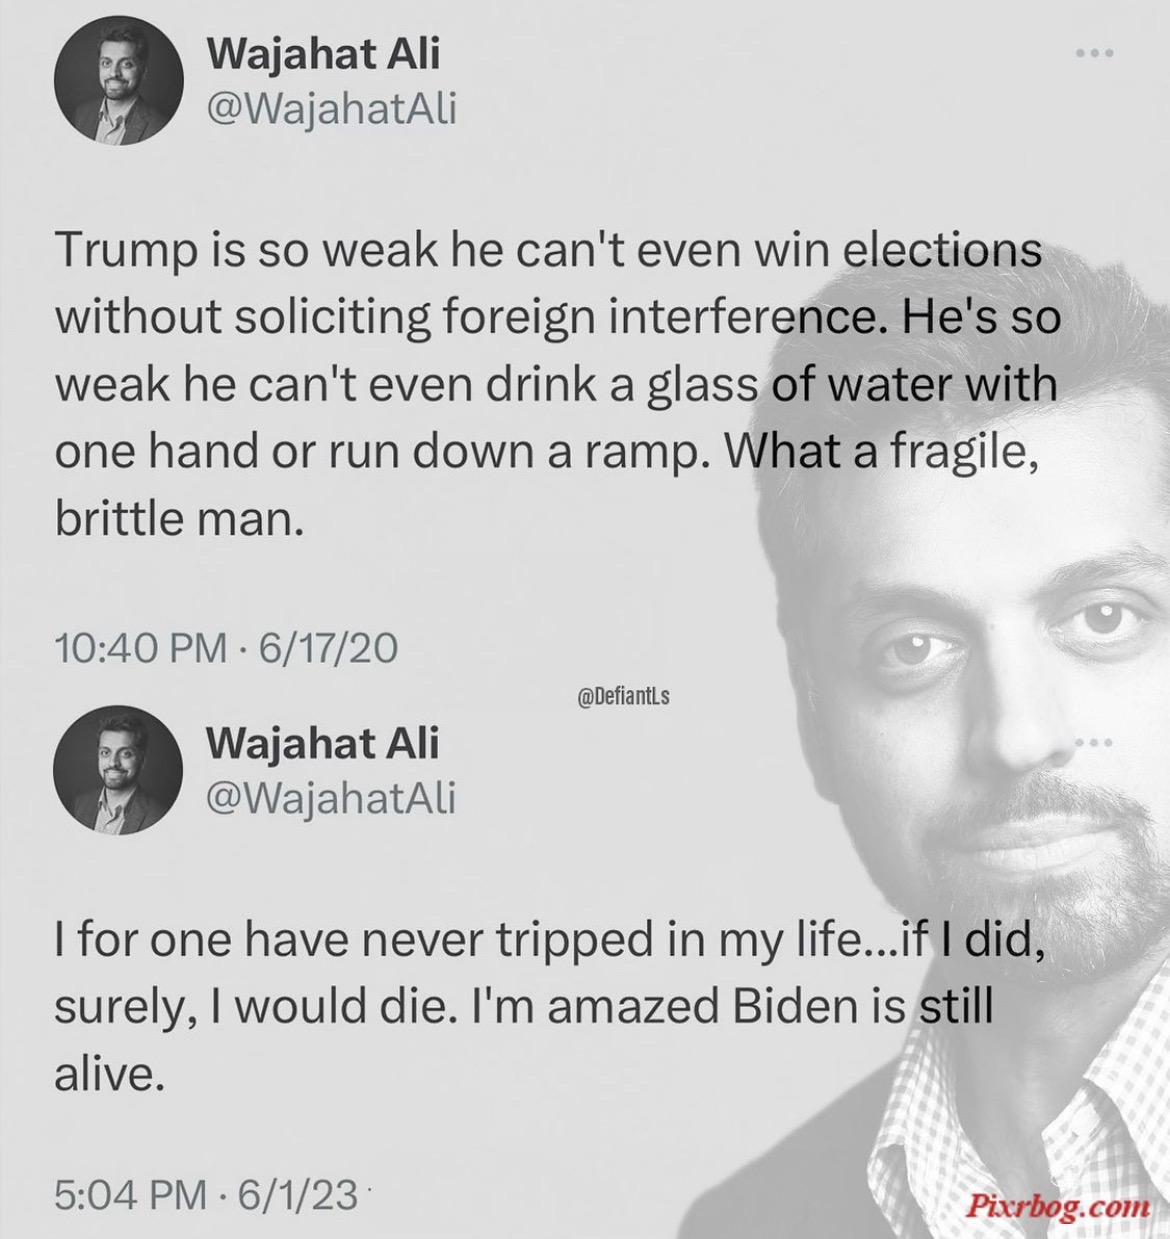Open more options on the 6/1/23 tweet

pos(1095,743)
